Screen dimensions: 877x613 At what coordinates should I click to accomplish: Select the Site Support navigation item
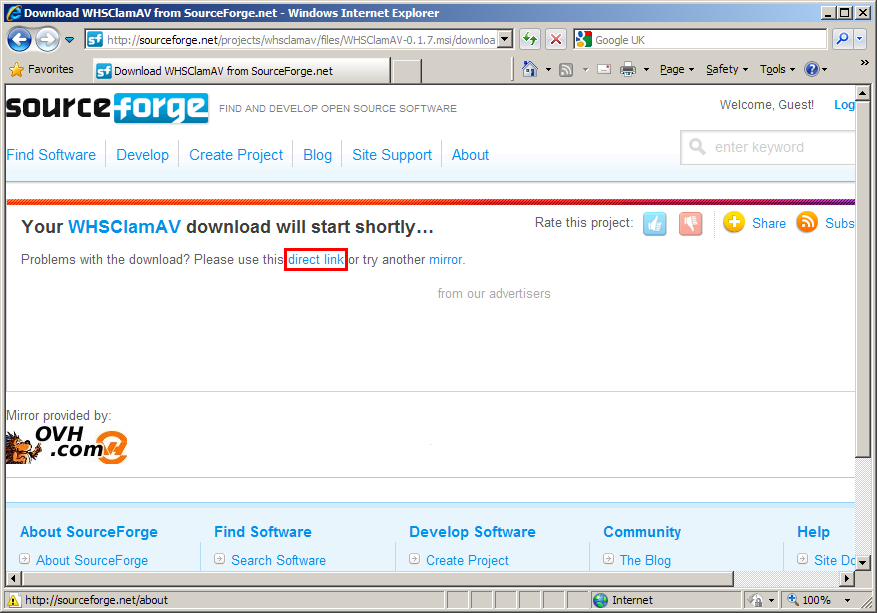392,155
